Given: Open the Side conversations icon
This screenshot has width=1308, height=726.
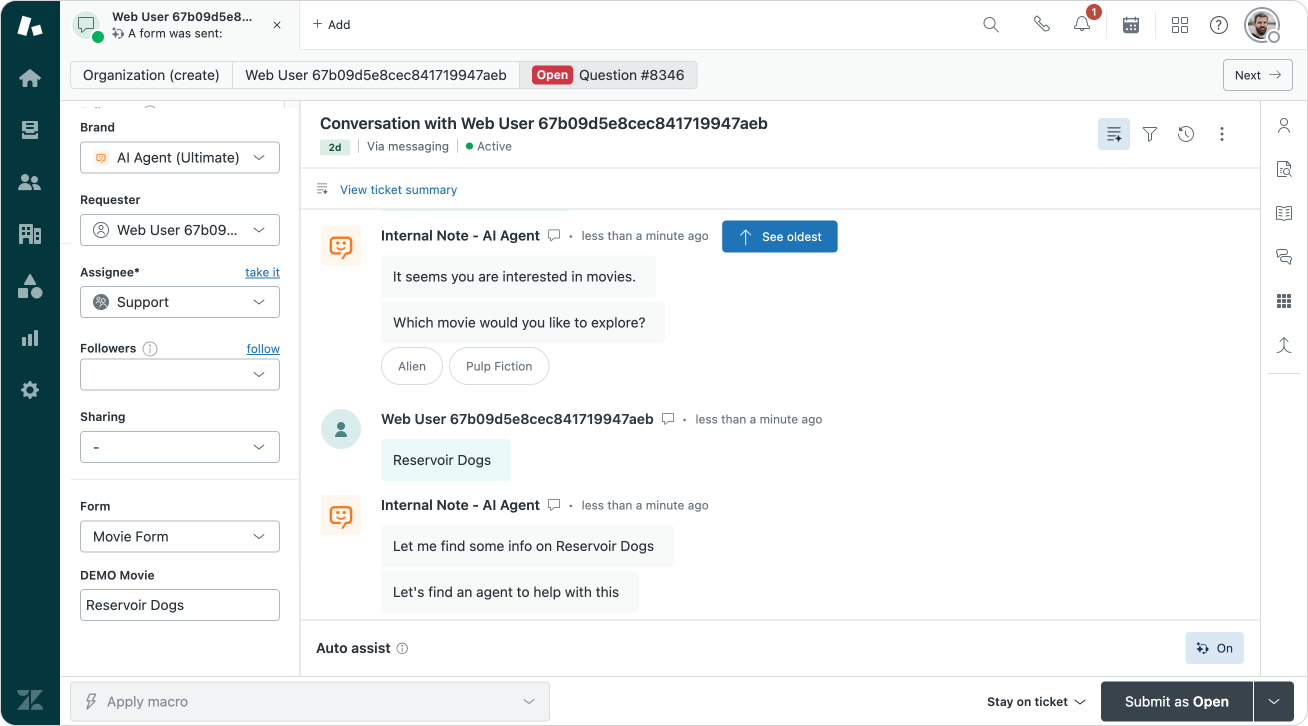Looking at the screenshot, I should tap(1284, 257).
